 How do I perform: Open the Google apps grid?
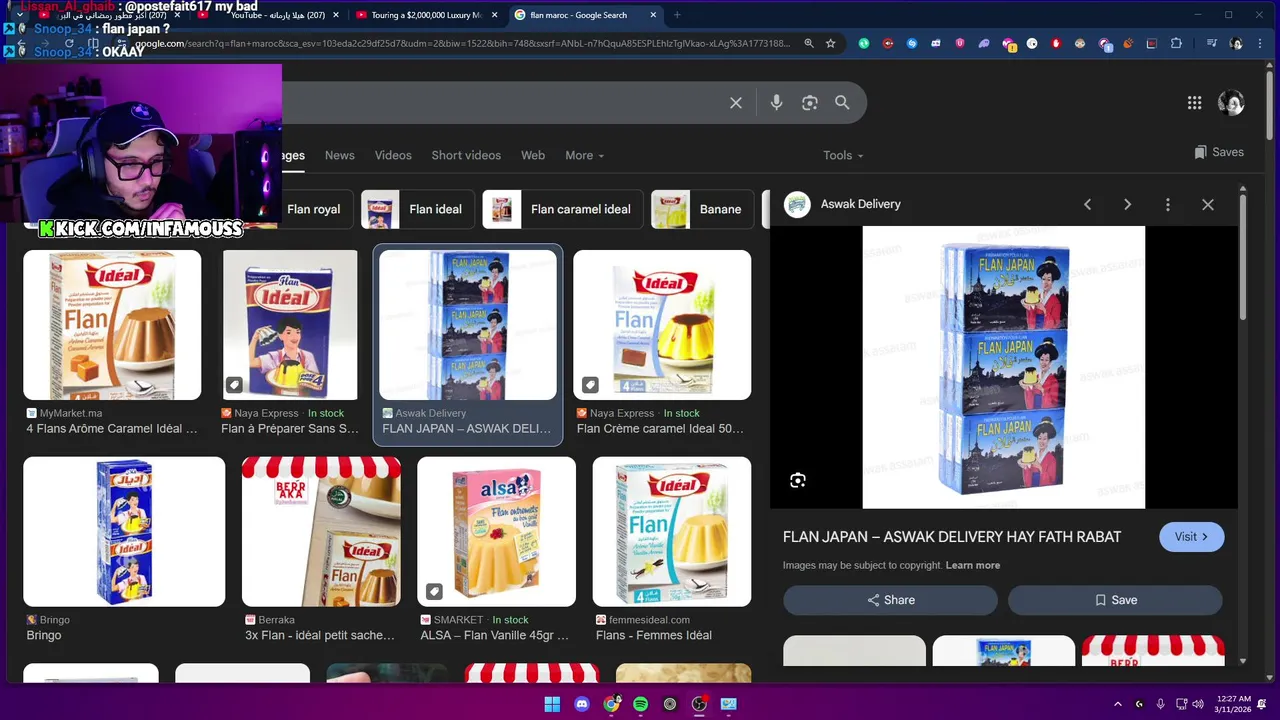(1194, 103)
